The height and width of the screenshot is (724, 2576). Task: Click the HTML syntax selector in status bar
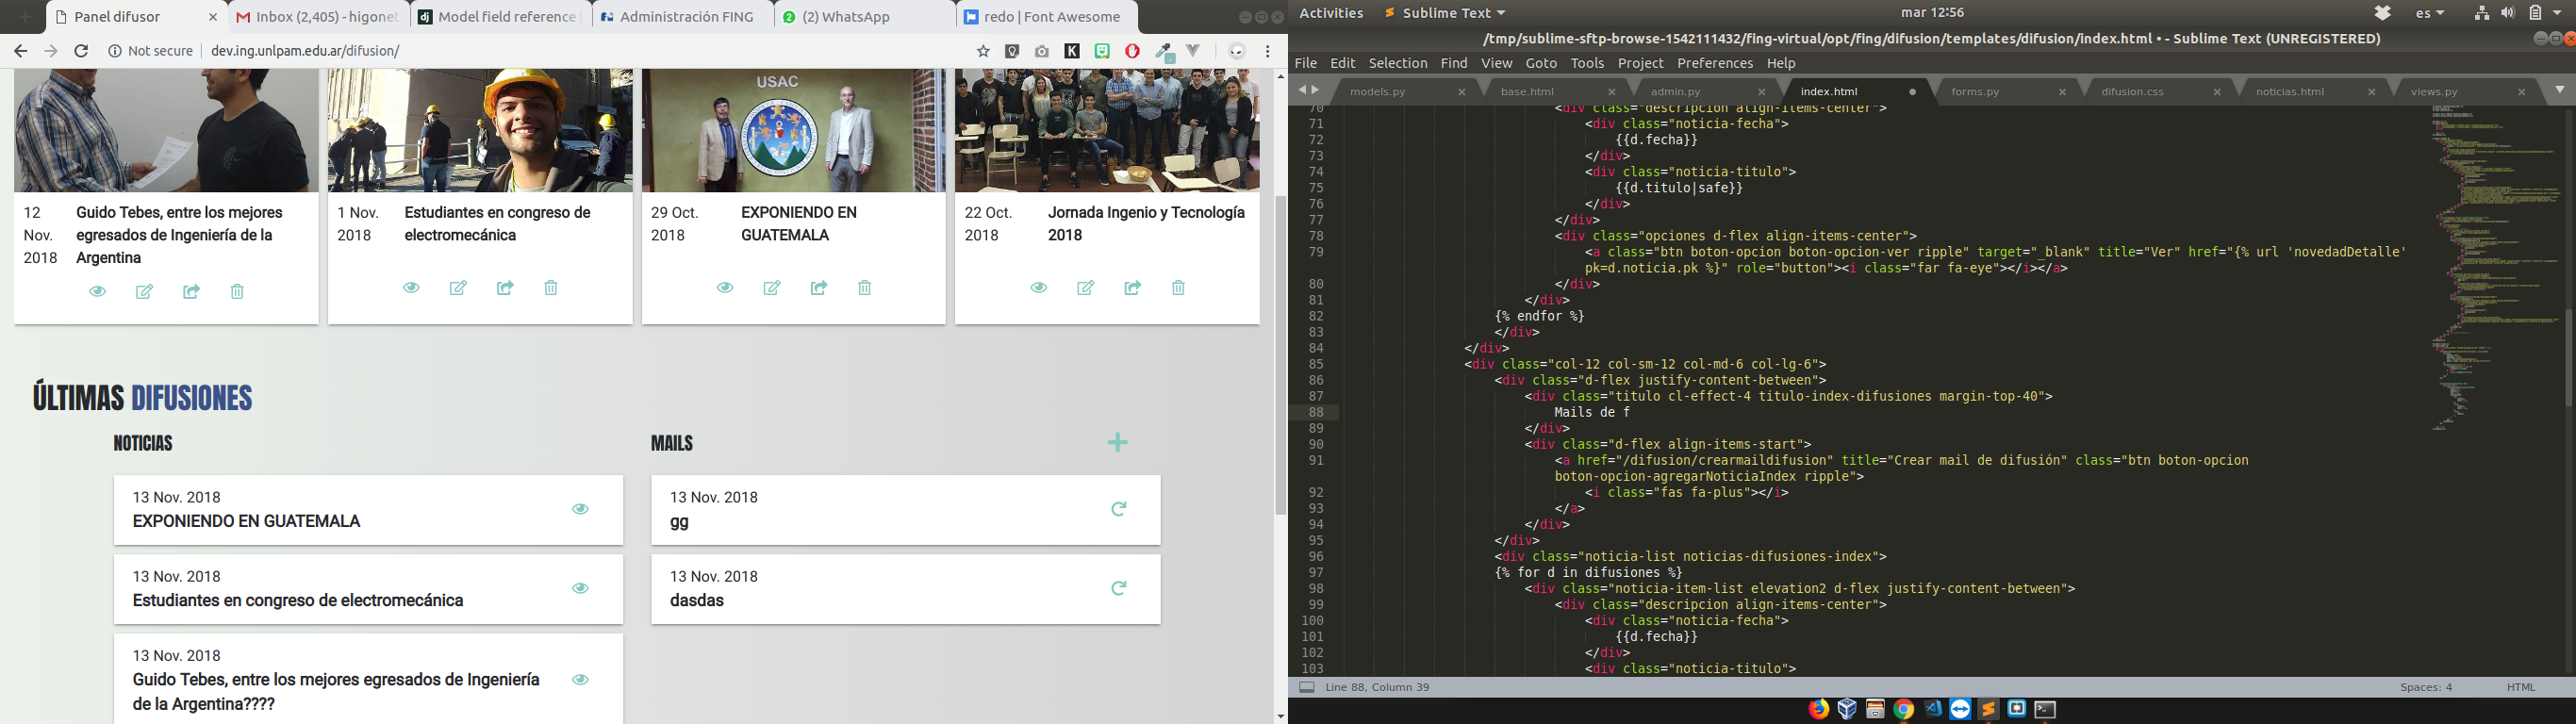click(x=2520, y=687)
